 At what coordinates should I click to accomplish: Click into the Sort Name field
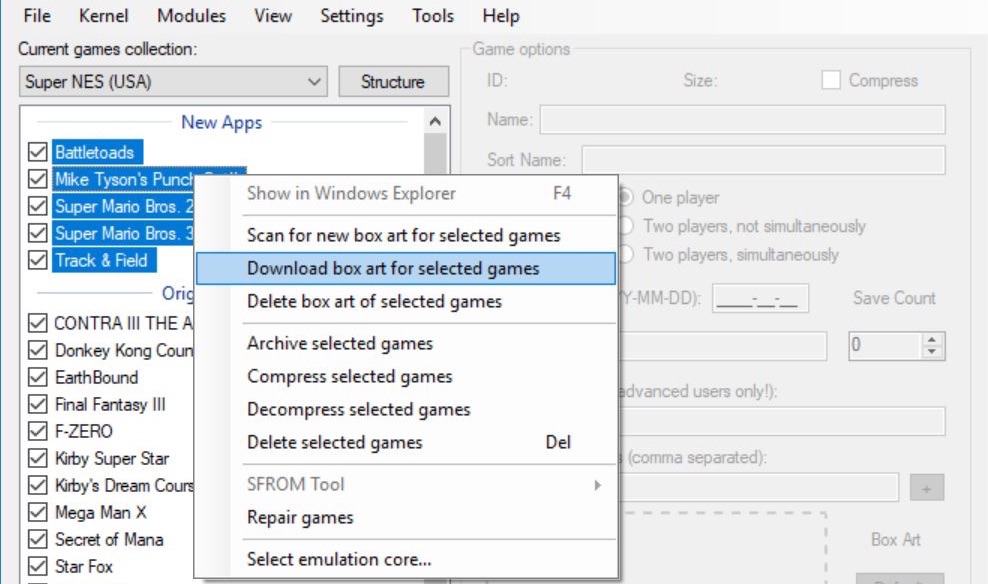(763, 160)
